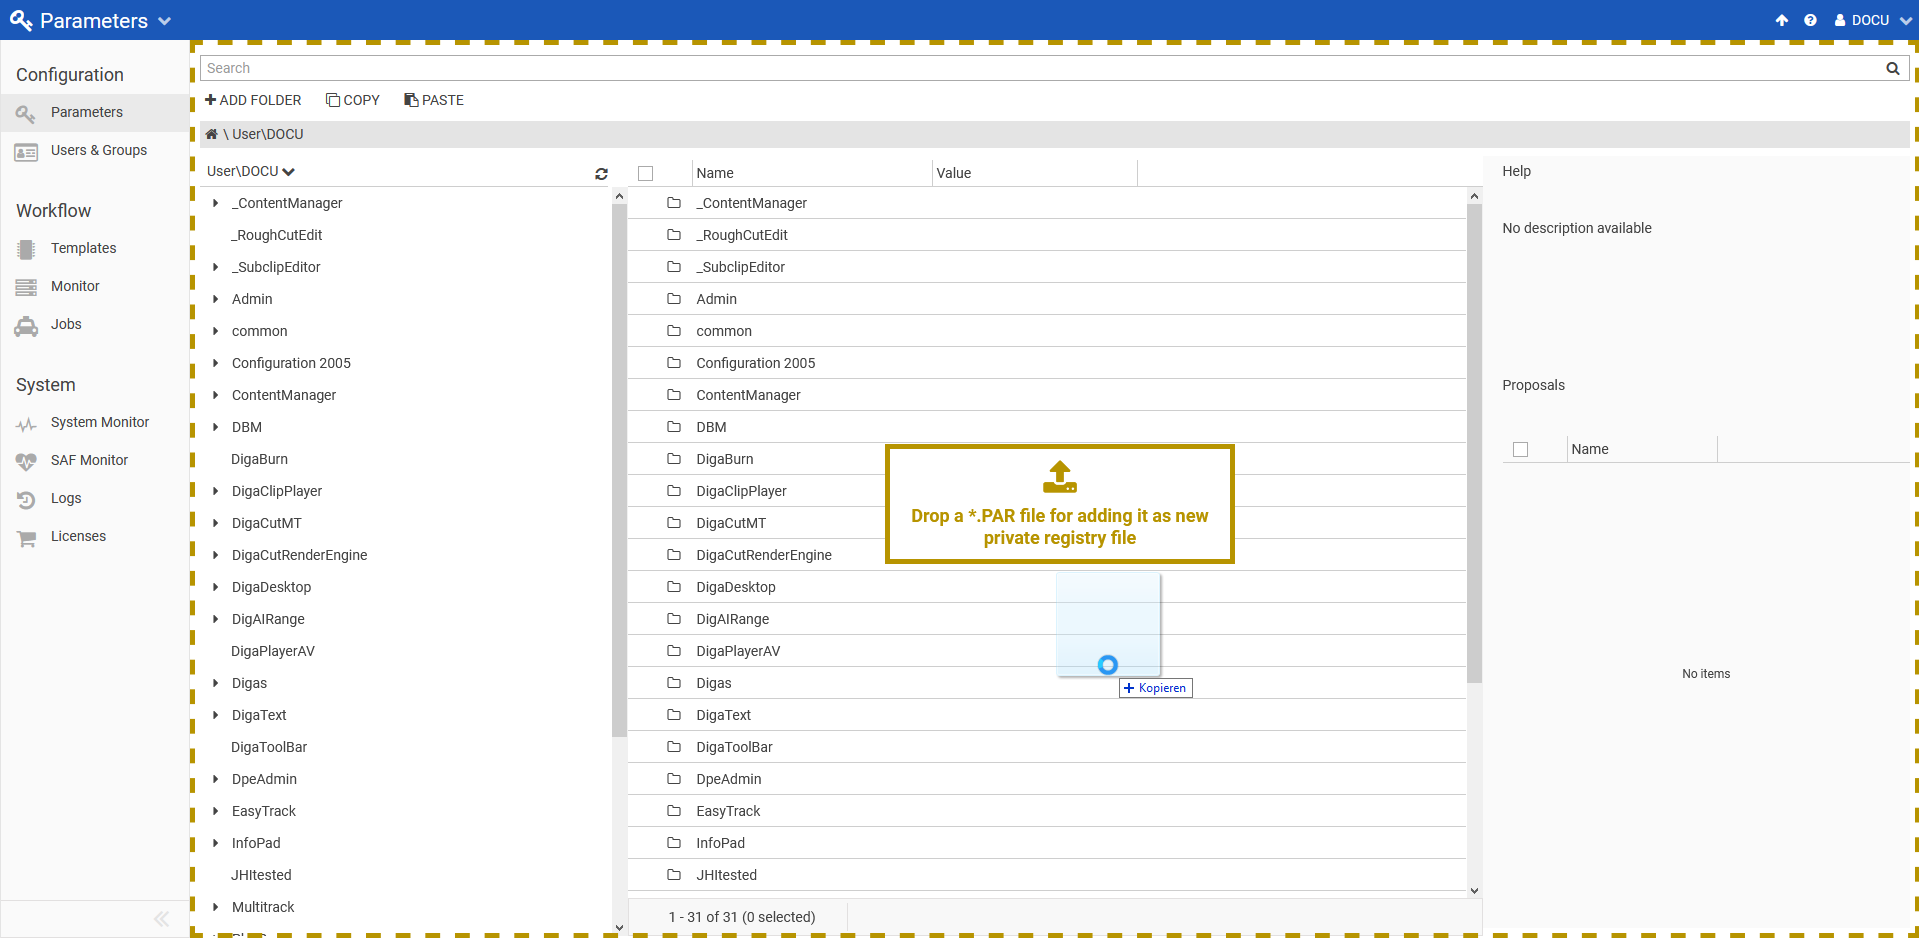Open the System Monitor page
Viewport: 1919px width, 938px height.
point(99,422)
